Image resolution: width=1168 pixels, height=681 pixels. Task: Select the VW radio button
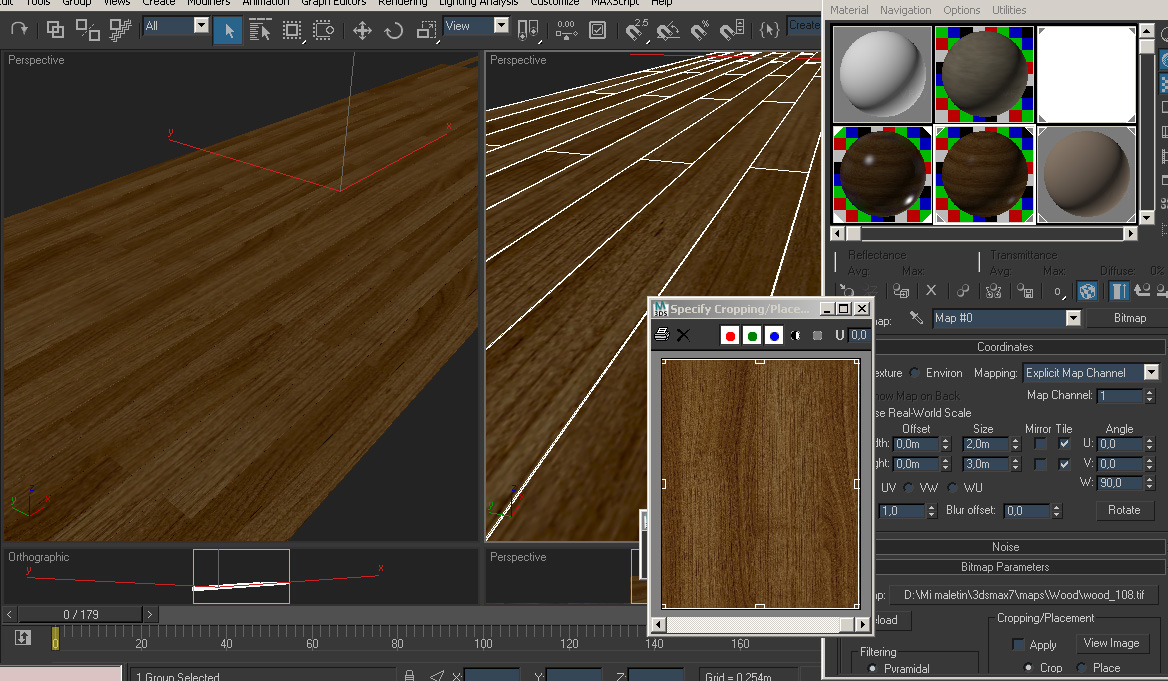pyautogui.click(x=908, y=487)
